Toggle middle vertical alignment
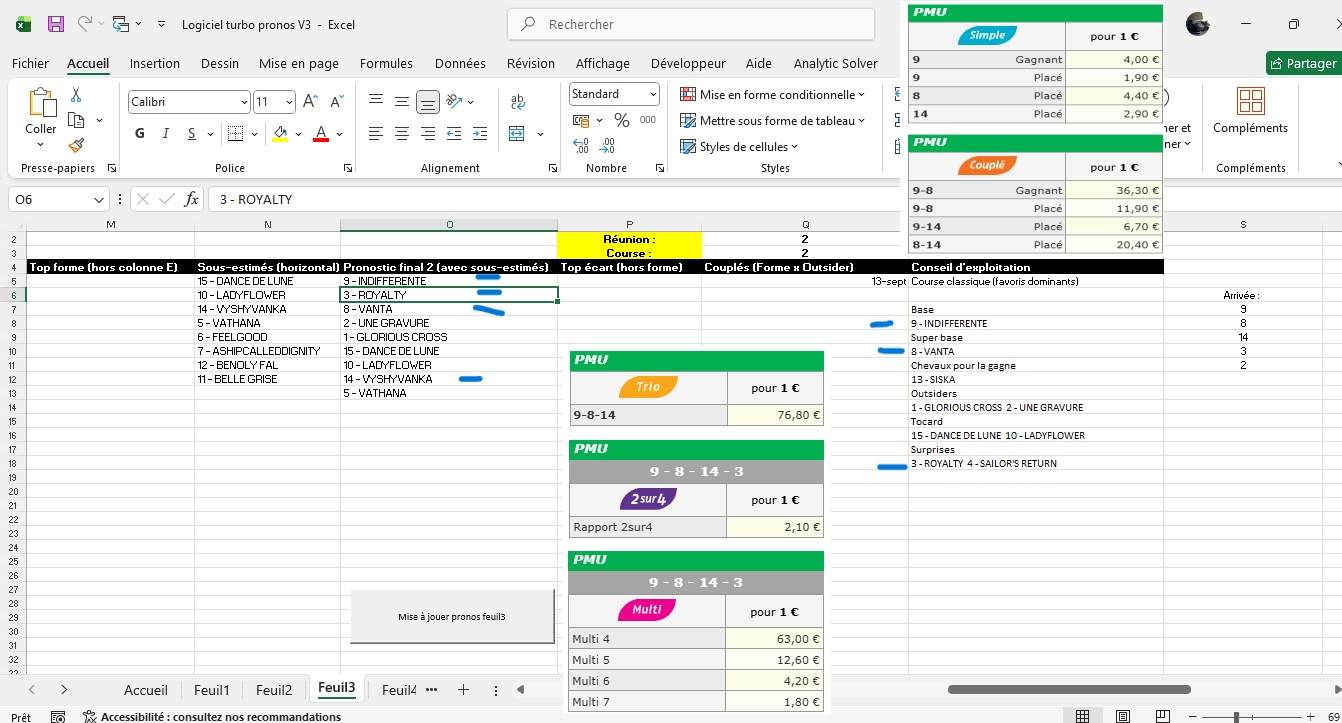 pyautogui.click(x=402, y=101)
